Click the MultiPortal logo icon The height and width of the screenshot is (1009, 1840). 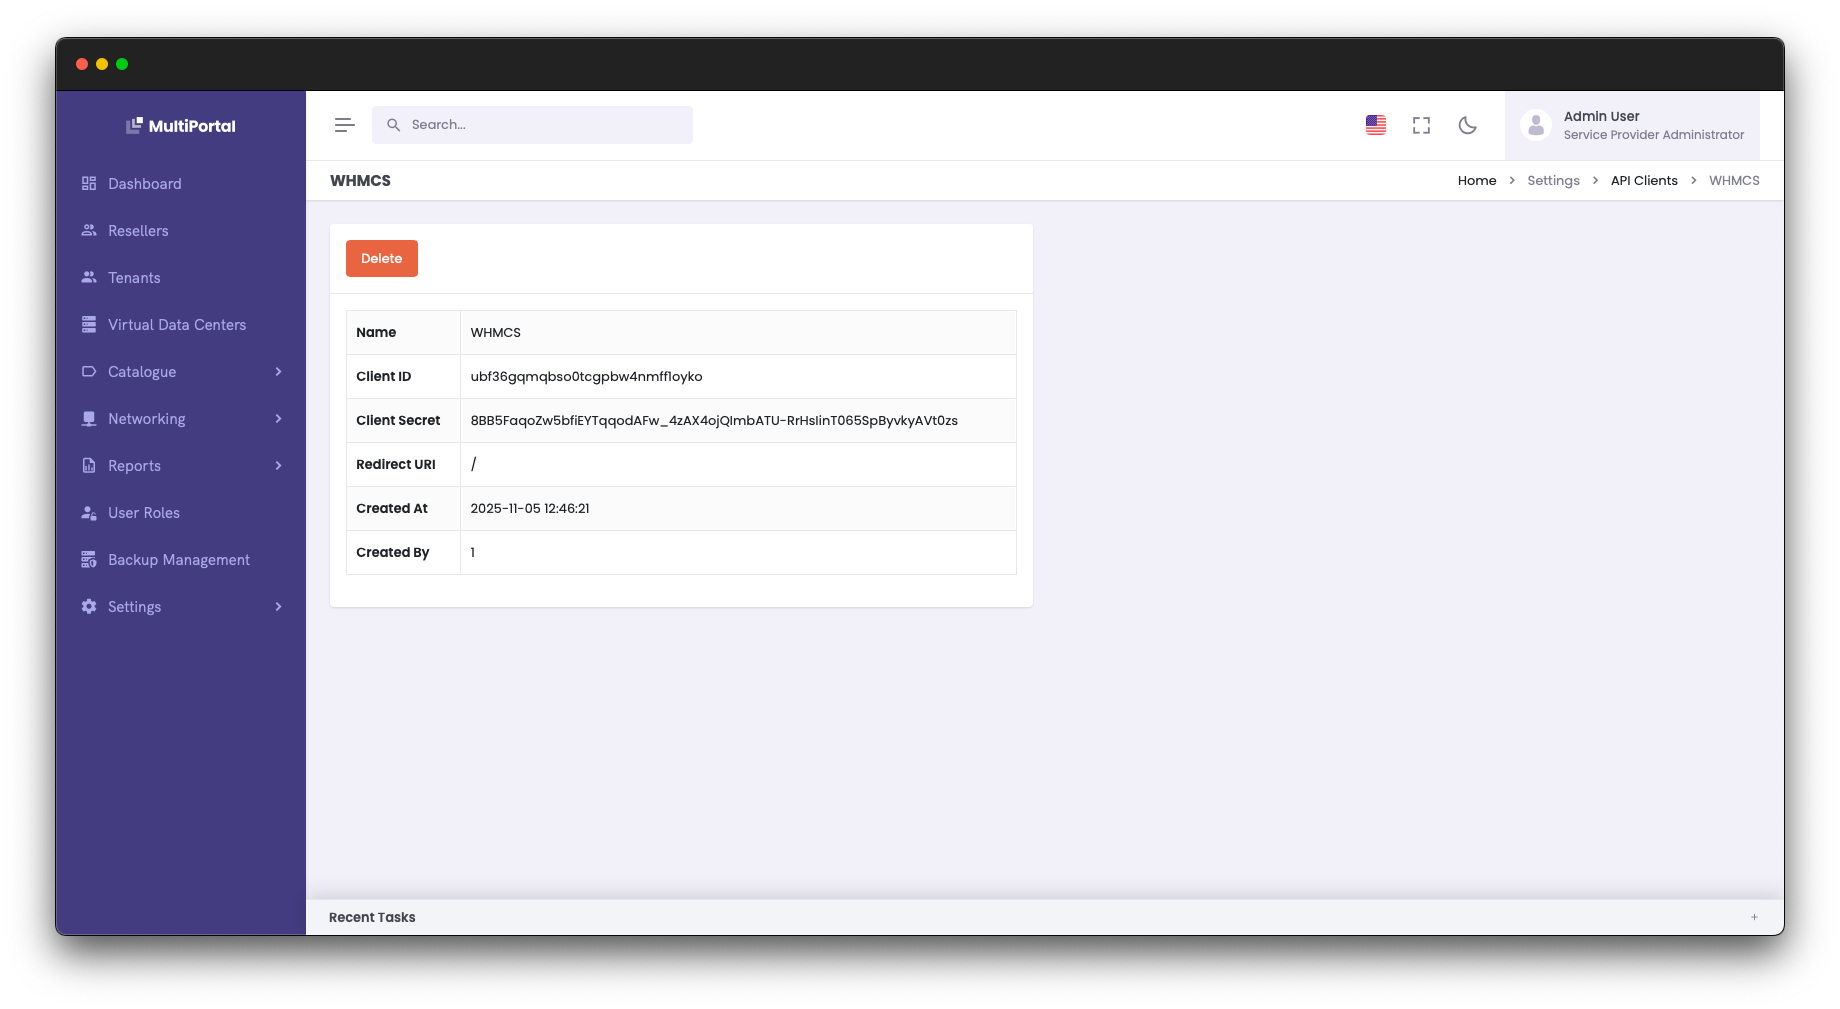coord(134,125)
